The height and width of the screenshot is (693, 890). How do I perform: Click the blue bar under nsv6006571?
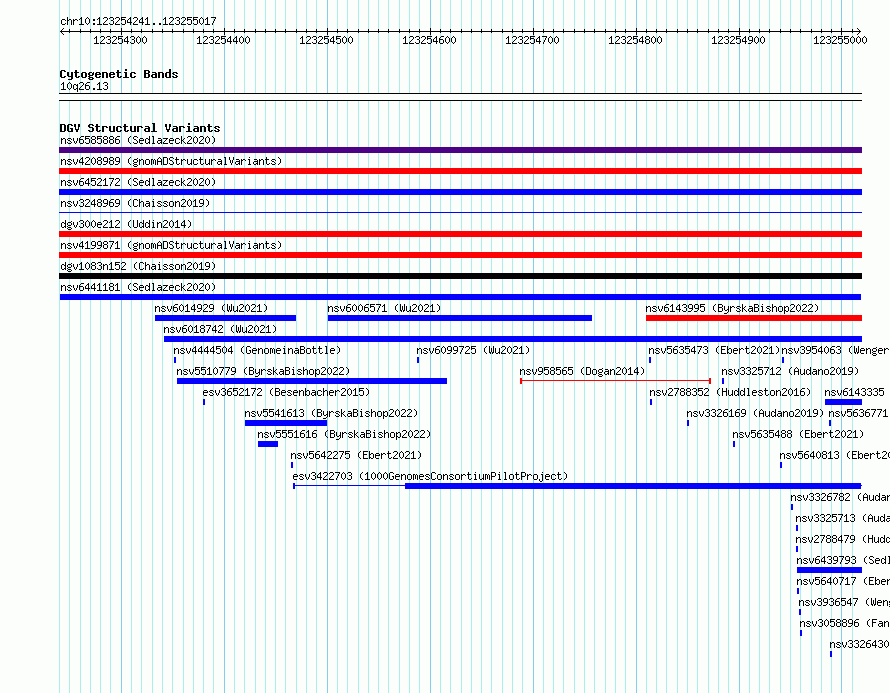coord(460,318)
